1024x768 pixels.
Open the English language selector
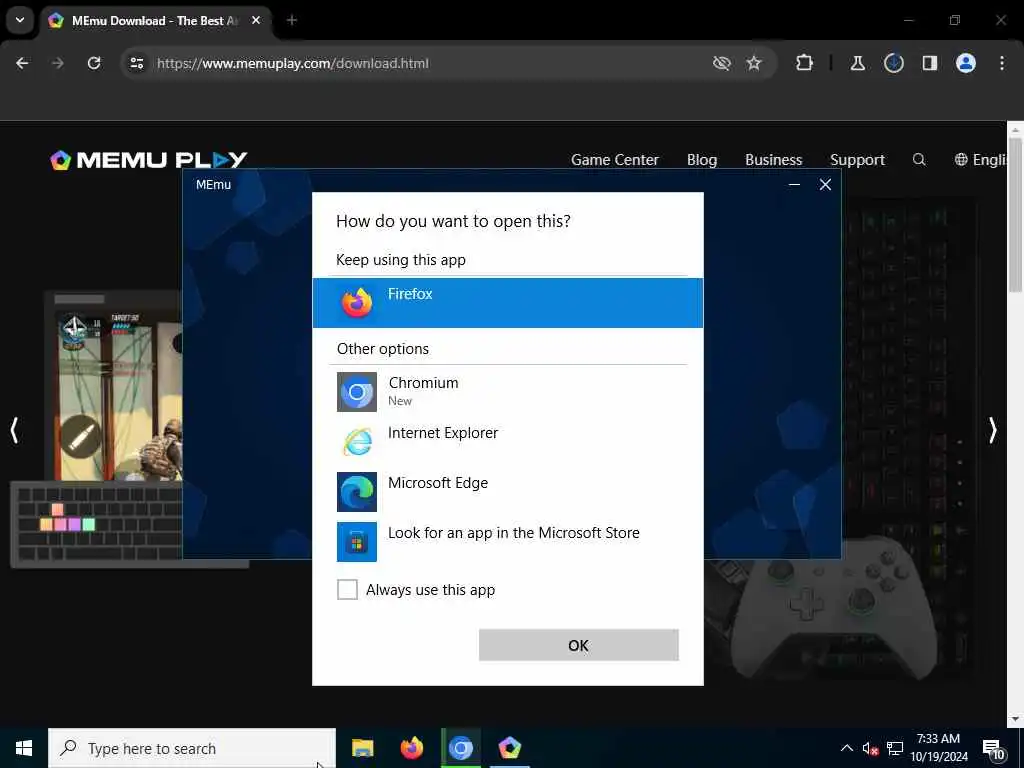point(982,160)
